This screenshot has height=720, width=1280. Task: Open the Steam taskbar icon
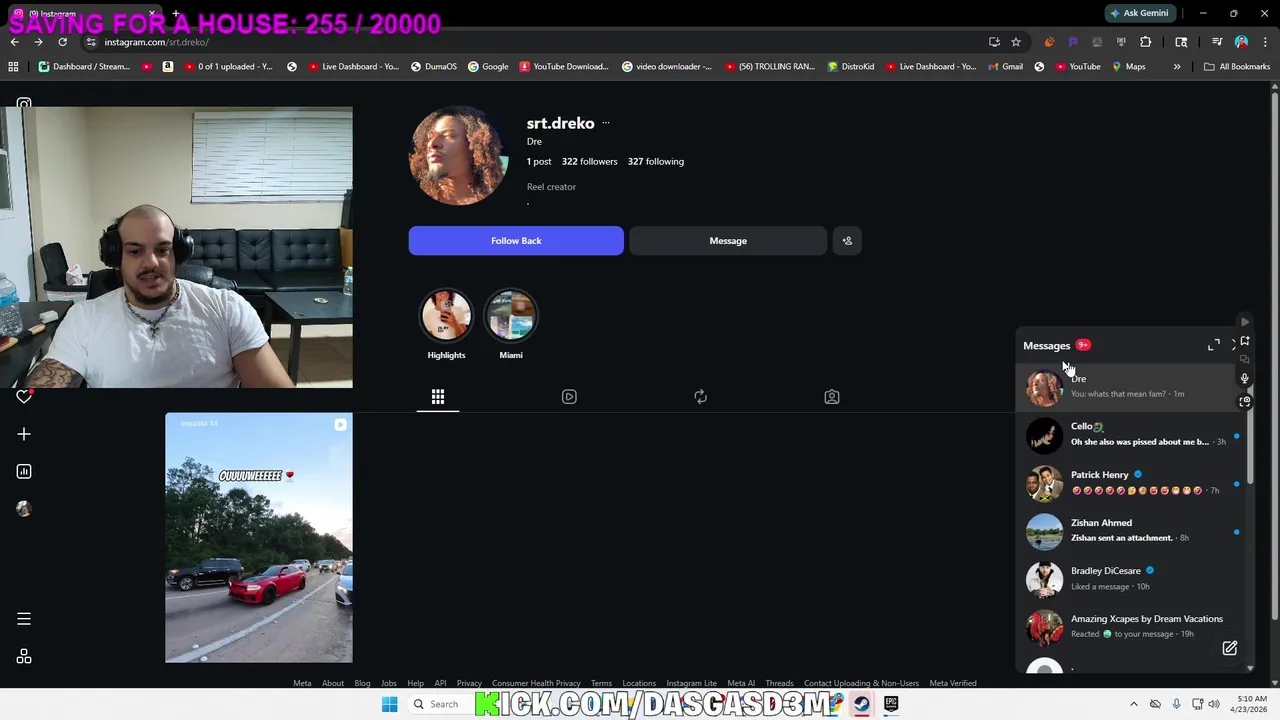[861, 704]
